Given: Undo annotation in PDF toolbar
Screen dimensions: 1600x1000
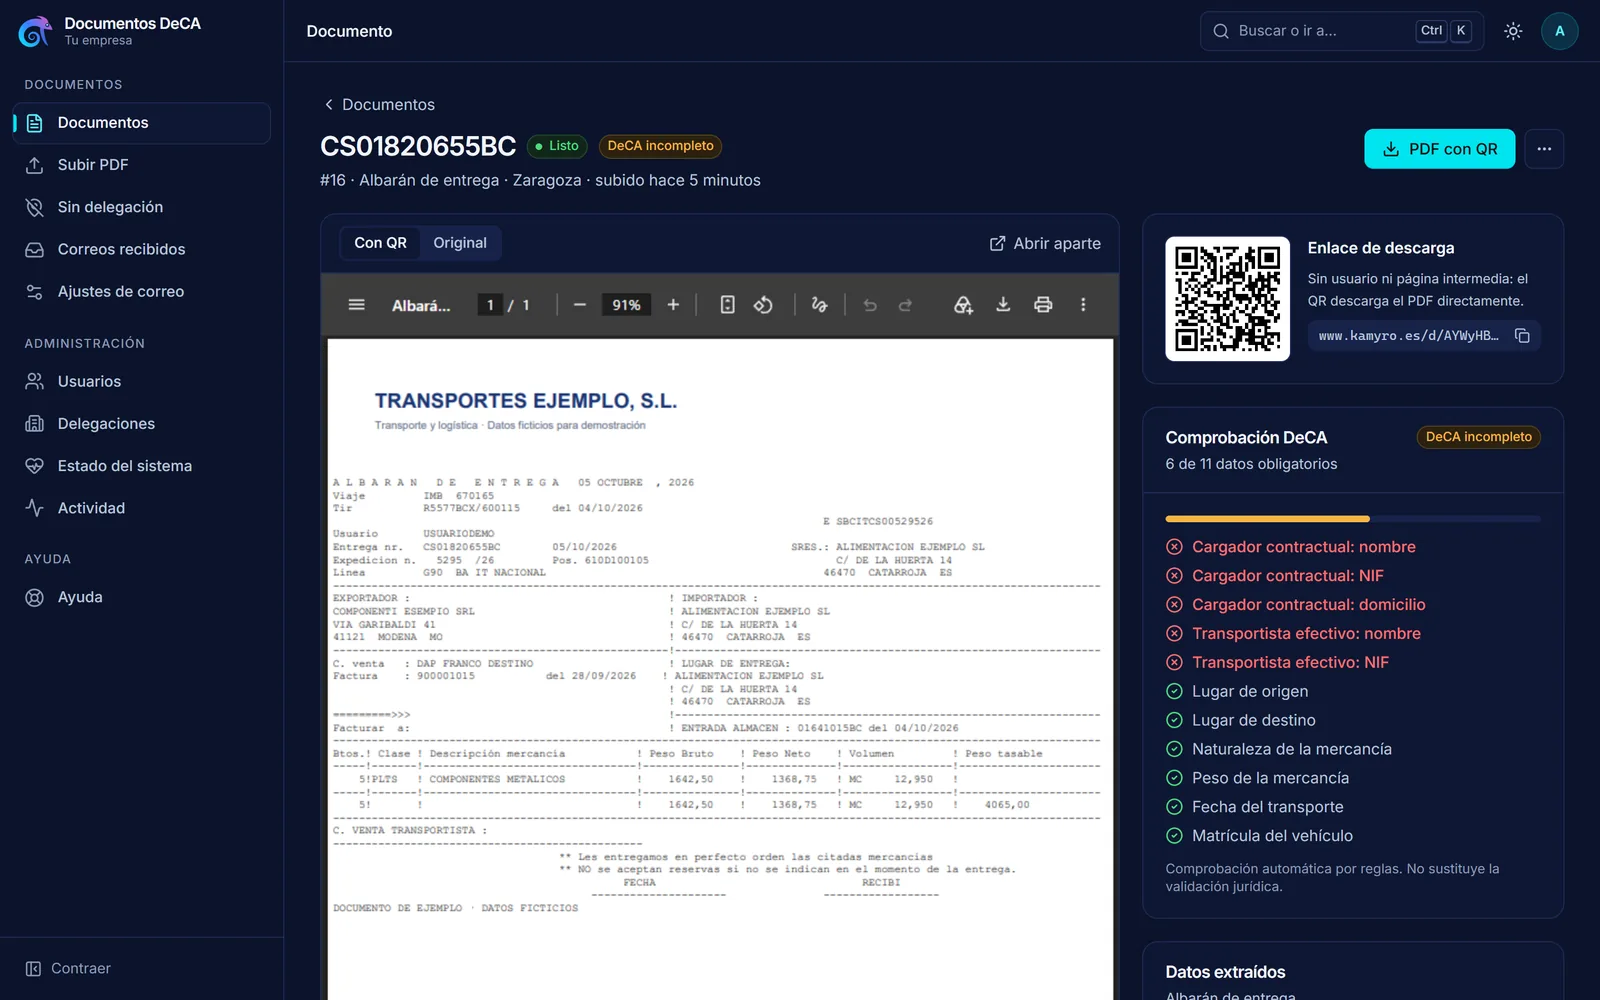Looking at the screenshot, I should [x=870, y=305].
